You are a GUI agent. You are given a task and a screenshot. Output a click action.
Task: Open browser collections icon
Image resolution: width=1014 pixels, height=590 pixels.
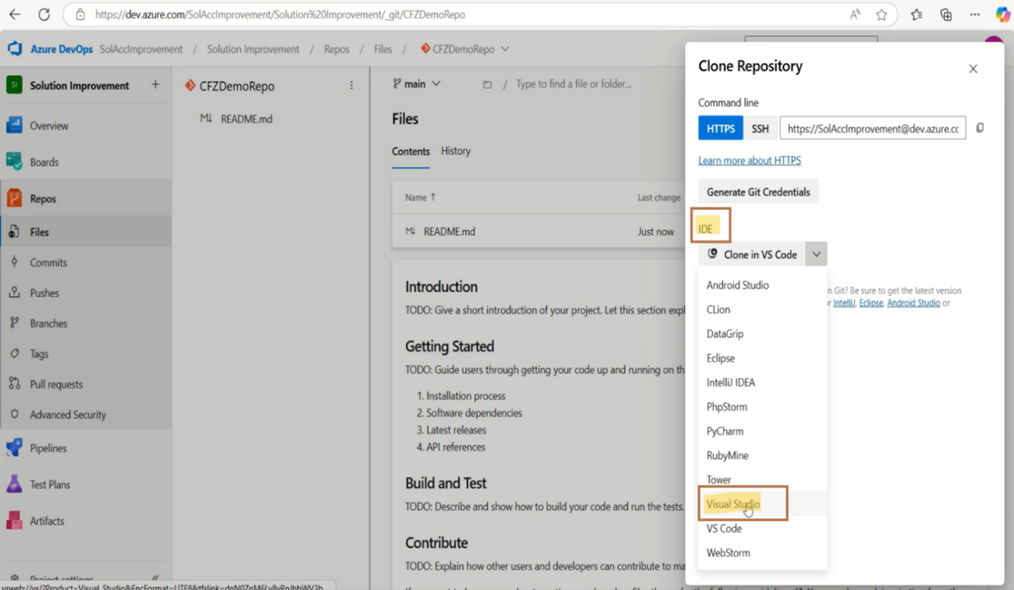tap(946, 14)
